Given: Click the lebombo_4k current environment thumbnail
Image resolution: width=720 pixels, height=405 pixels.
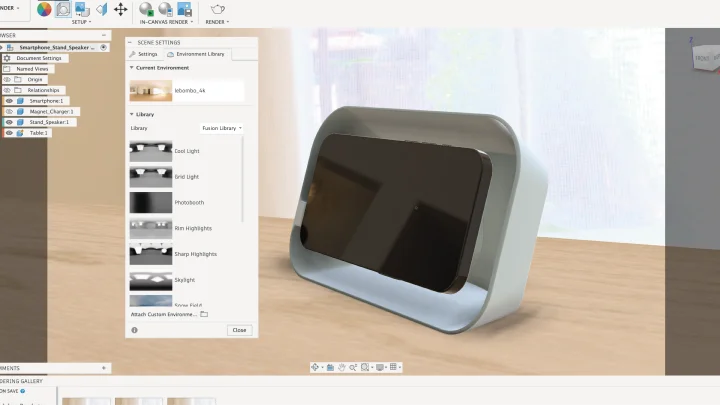Looking at the screenshot, I should 151,91.
